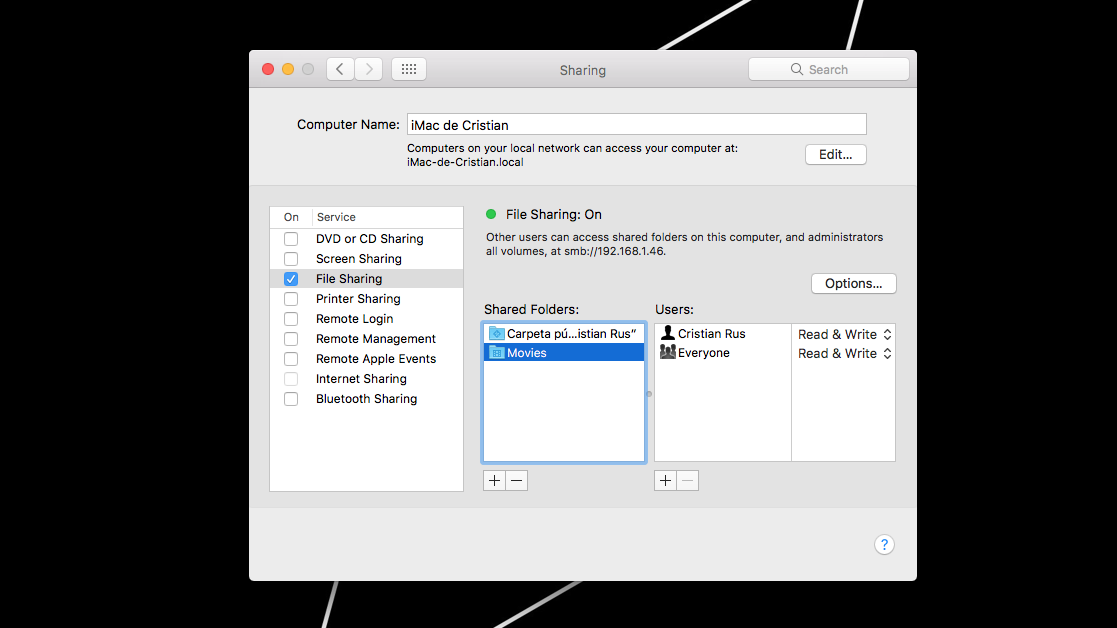This screenshot has height=628, width=1117.
Task: Click the magnifying glass search icon
Action: tap(796, 69)
